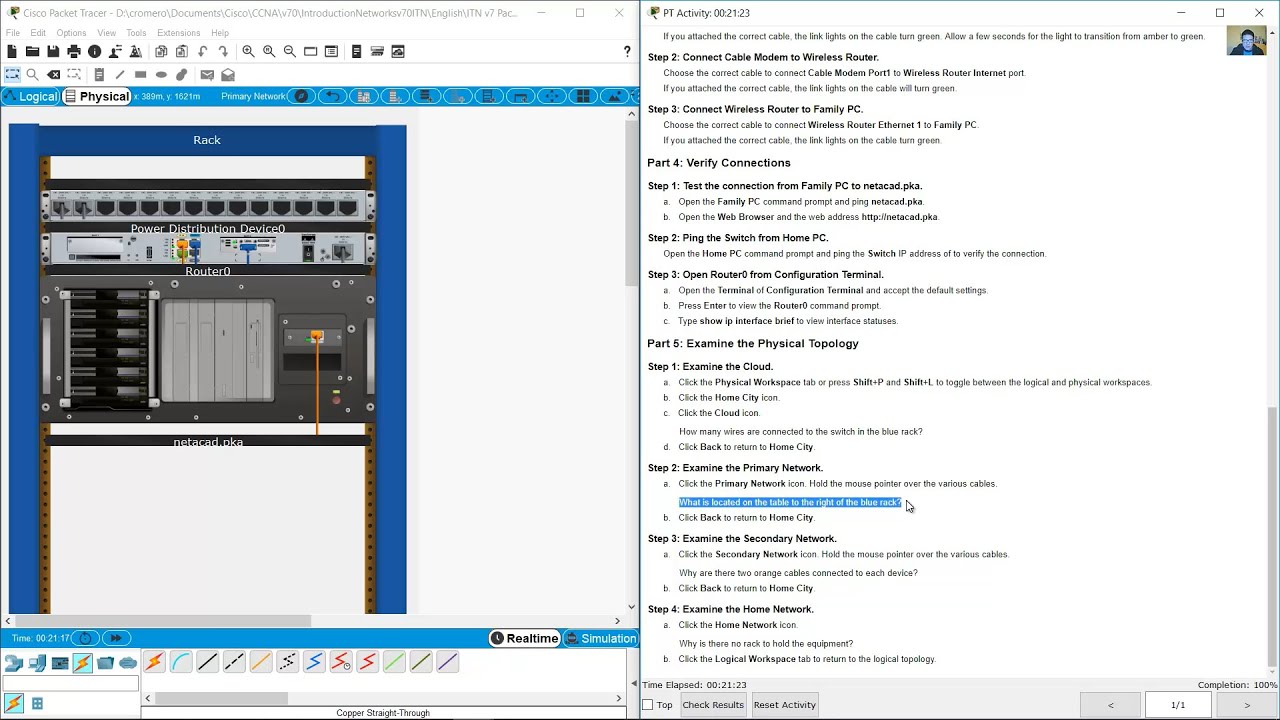Switch to the Physical workspace tab
Image resolution: width=1280 pixels, height=720 pixels.
[x=97, y=96]
